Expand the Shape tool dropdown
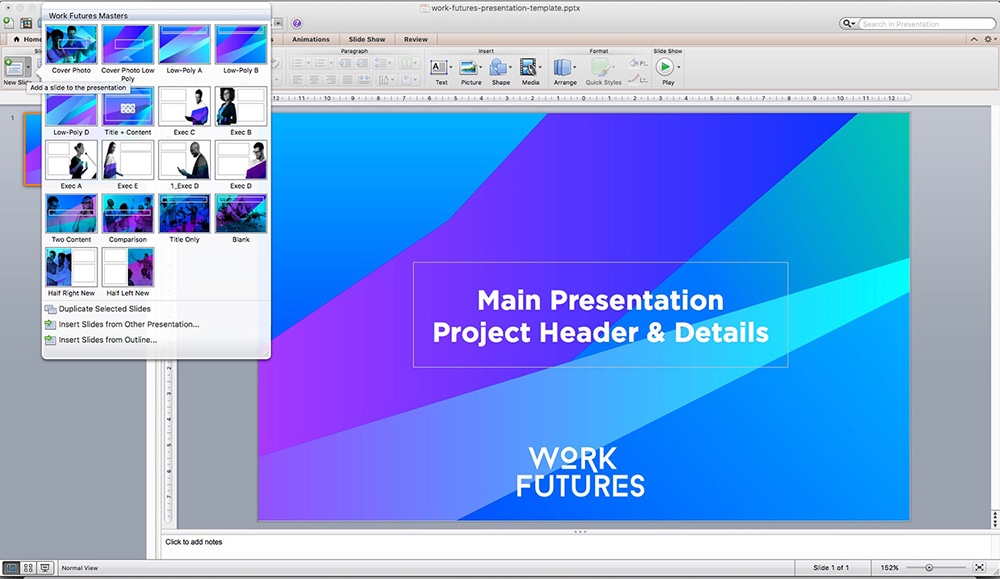The image size is (1000, 579). pyautogui.click(x=510, y=66)
